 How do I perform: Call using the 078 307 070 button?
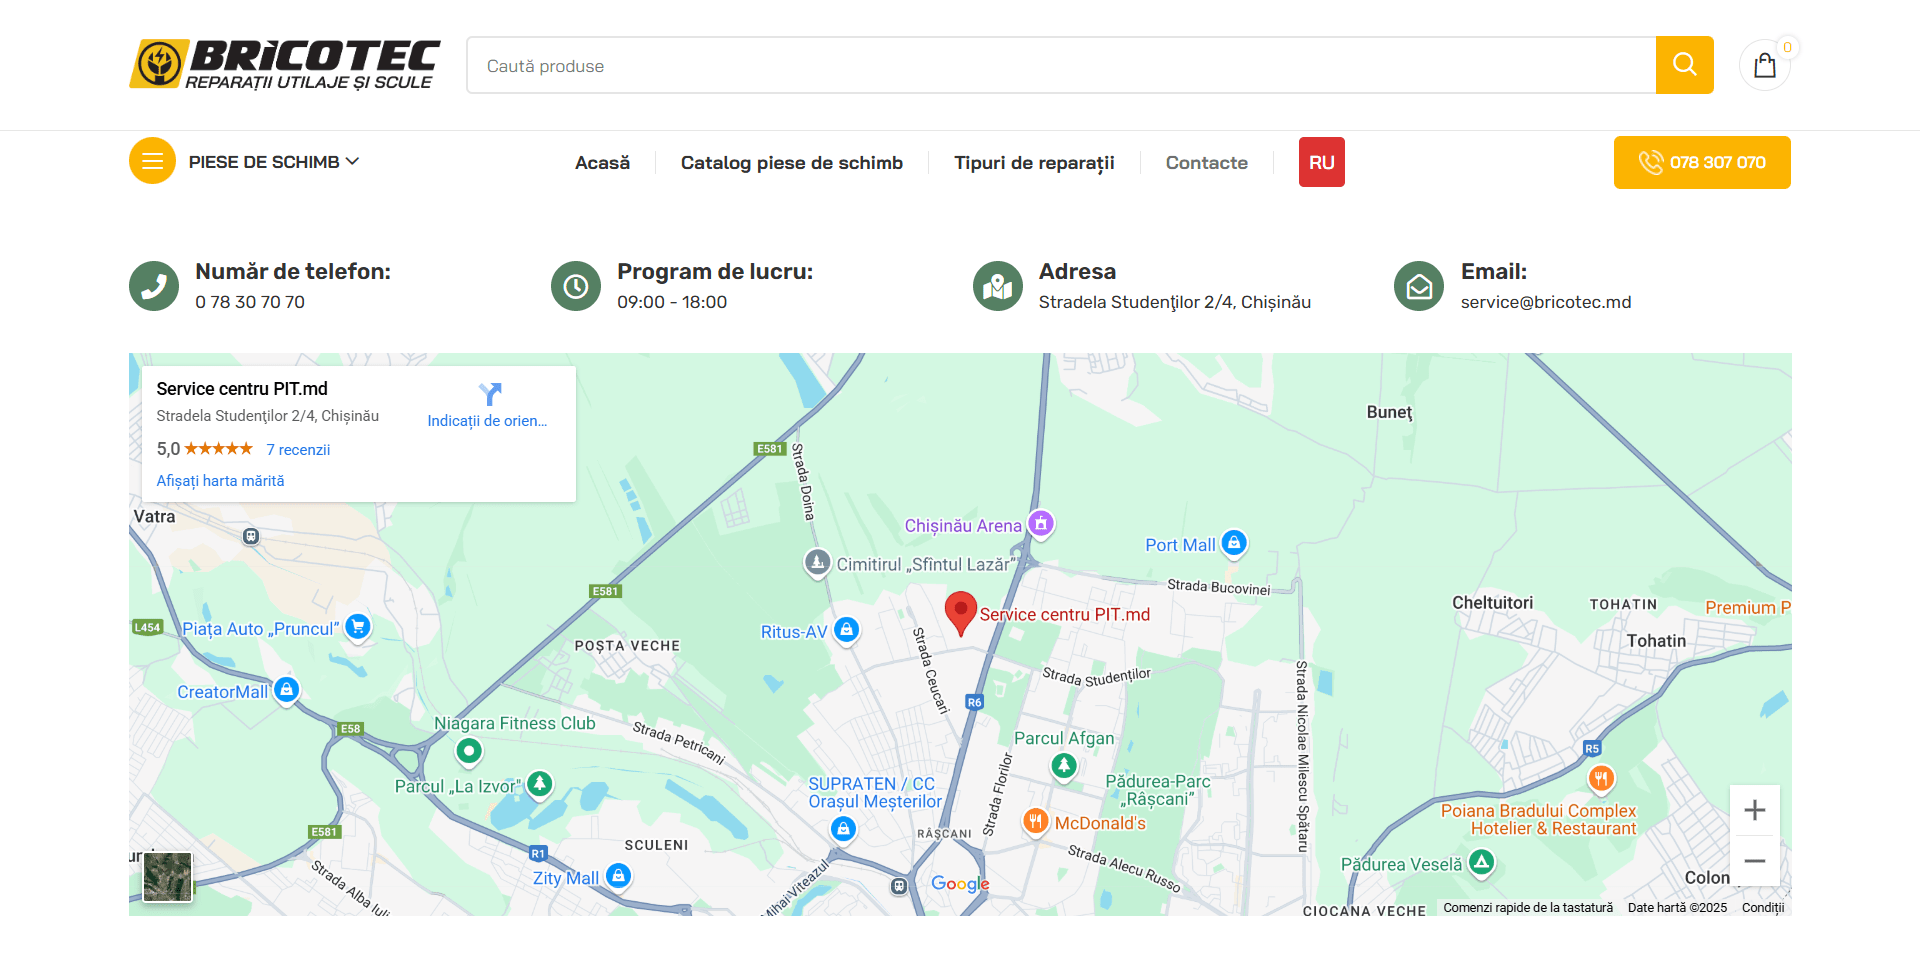[1702, 162]
